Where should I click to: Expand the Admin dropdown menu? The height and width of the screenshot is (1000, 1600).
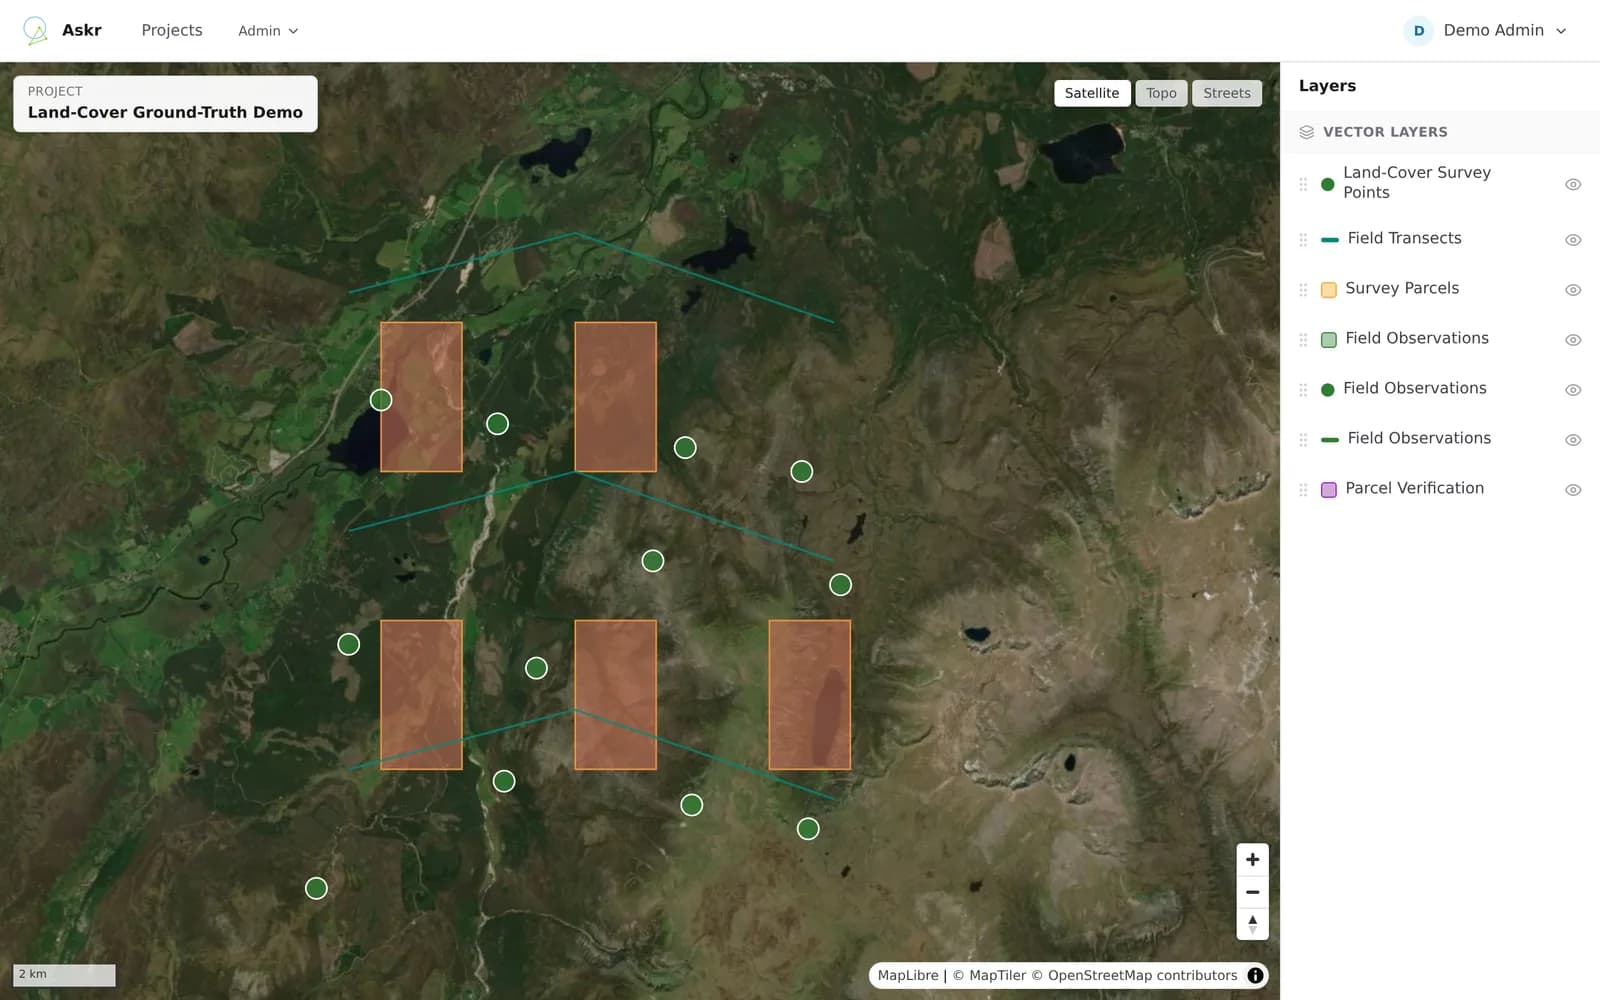tap(268, 31)
